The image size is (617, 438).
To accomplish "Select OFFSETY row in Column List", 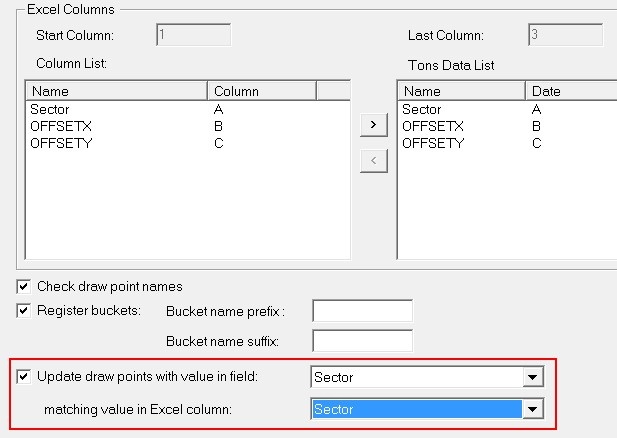I will point(58,143).
